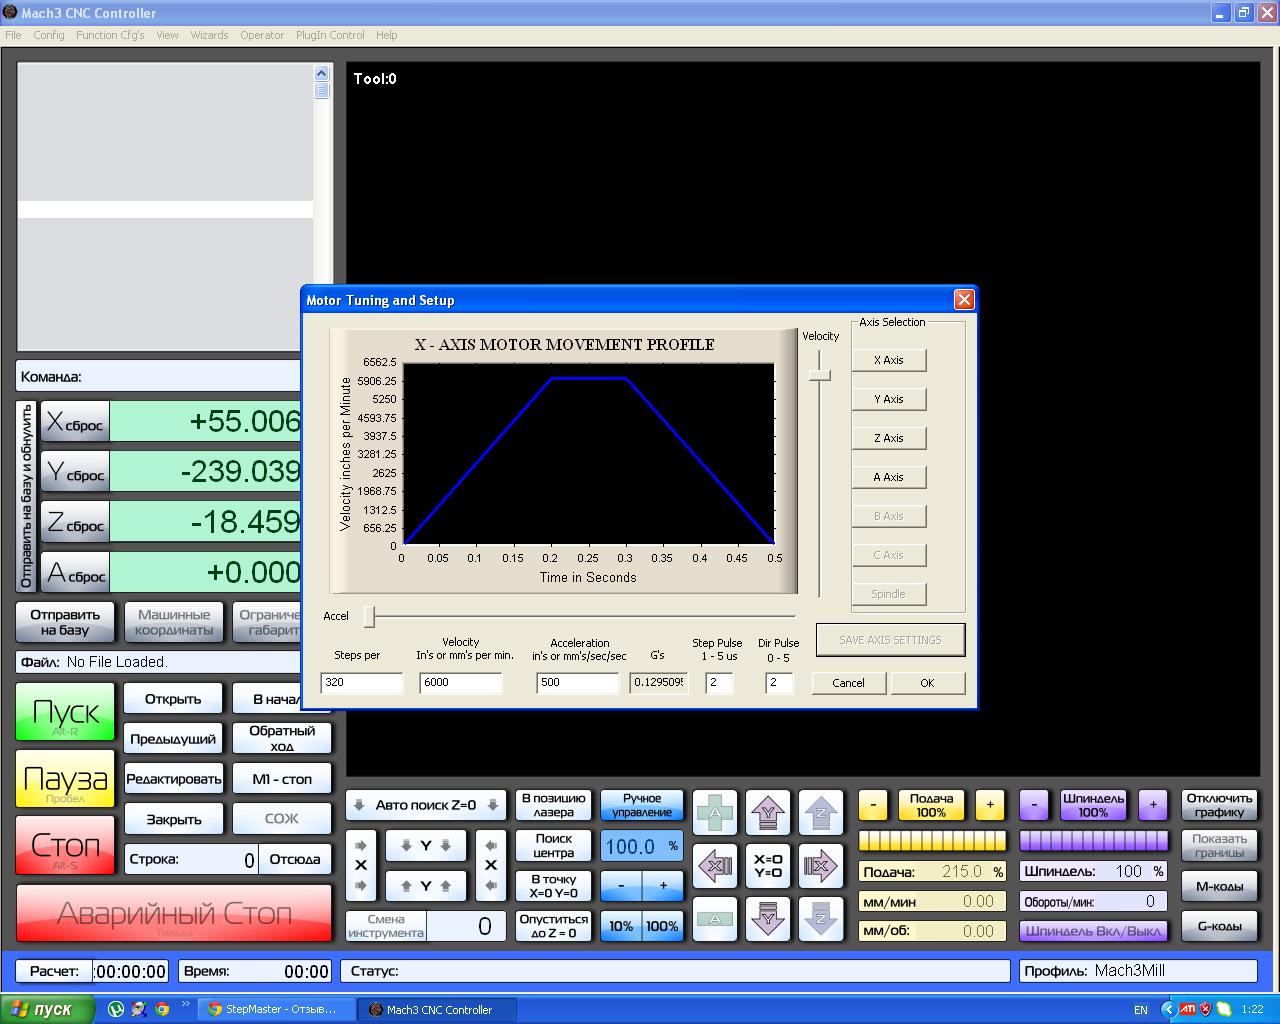Screen dimensions: 1280x1024
Task: Click the Accel slider handle
Action: point(369,617)
